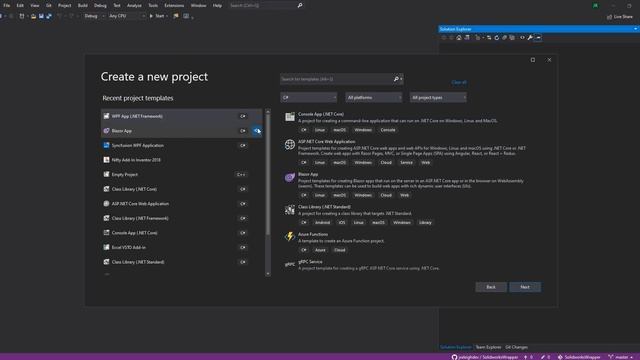
Task: Click the master branch indicator in status bar
Action: [620, 357]
